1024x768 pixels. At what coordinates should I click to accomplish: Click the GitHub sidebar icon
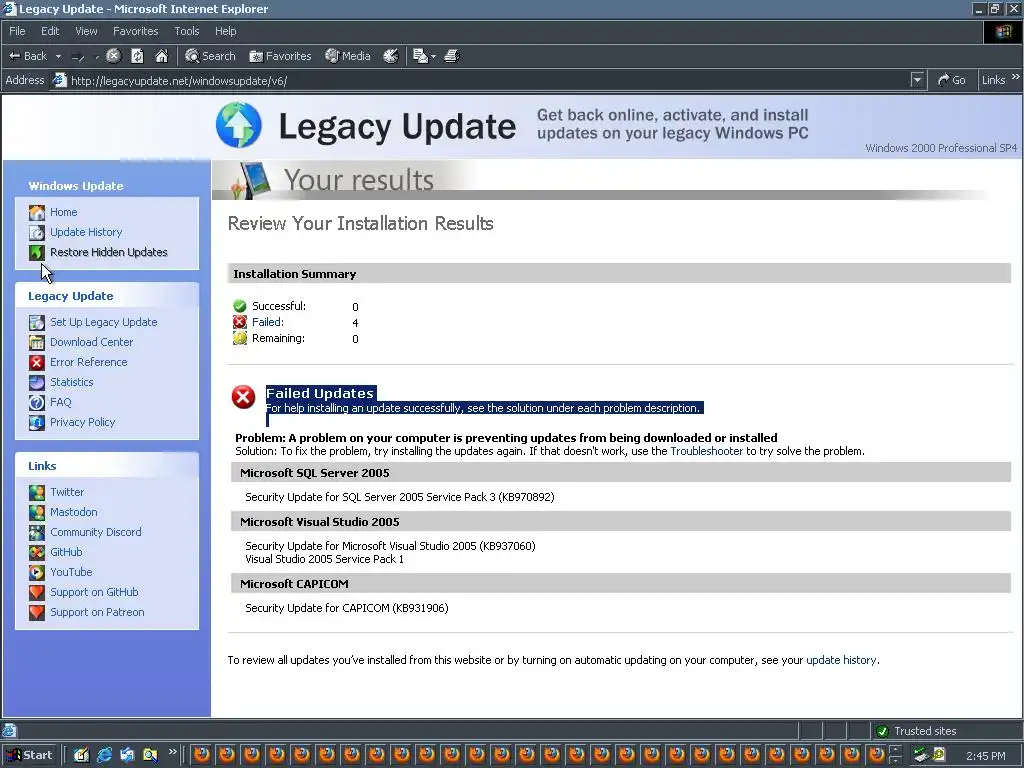(37, 552)
